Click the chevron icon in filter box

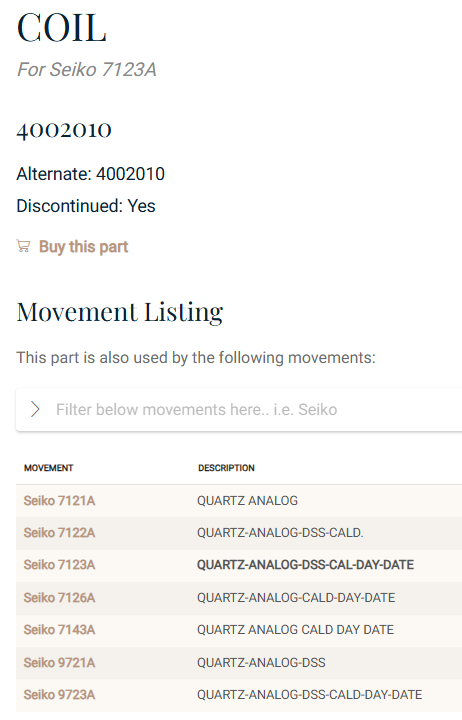coord(35,409)
